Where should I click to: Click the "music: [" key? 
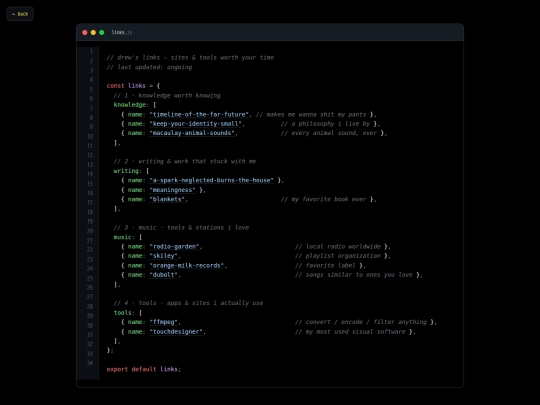[x=128, y=237]
